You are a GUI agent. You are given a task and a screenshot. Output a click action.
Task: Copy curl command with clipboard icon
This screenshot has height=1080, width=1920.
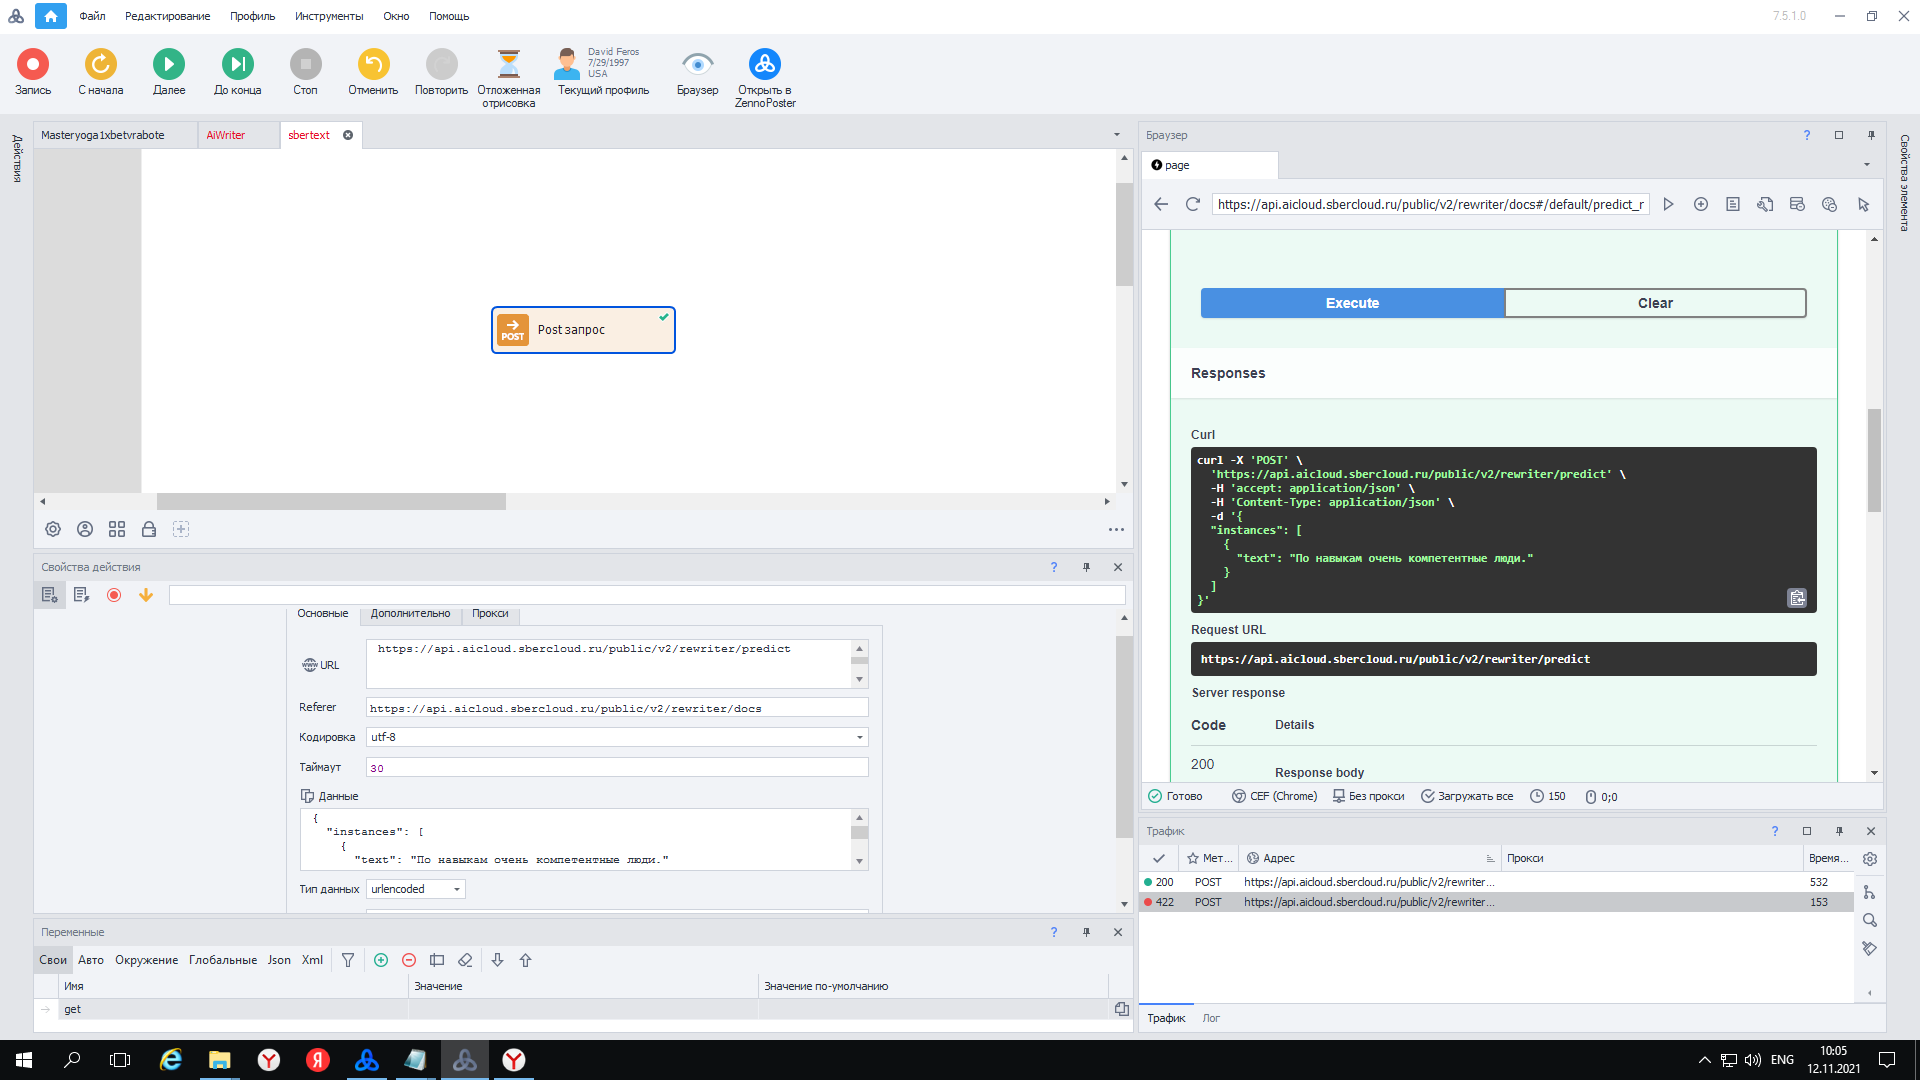point(1797,598)
